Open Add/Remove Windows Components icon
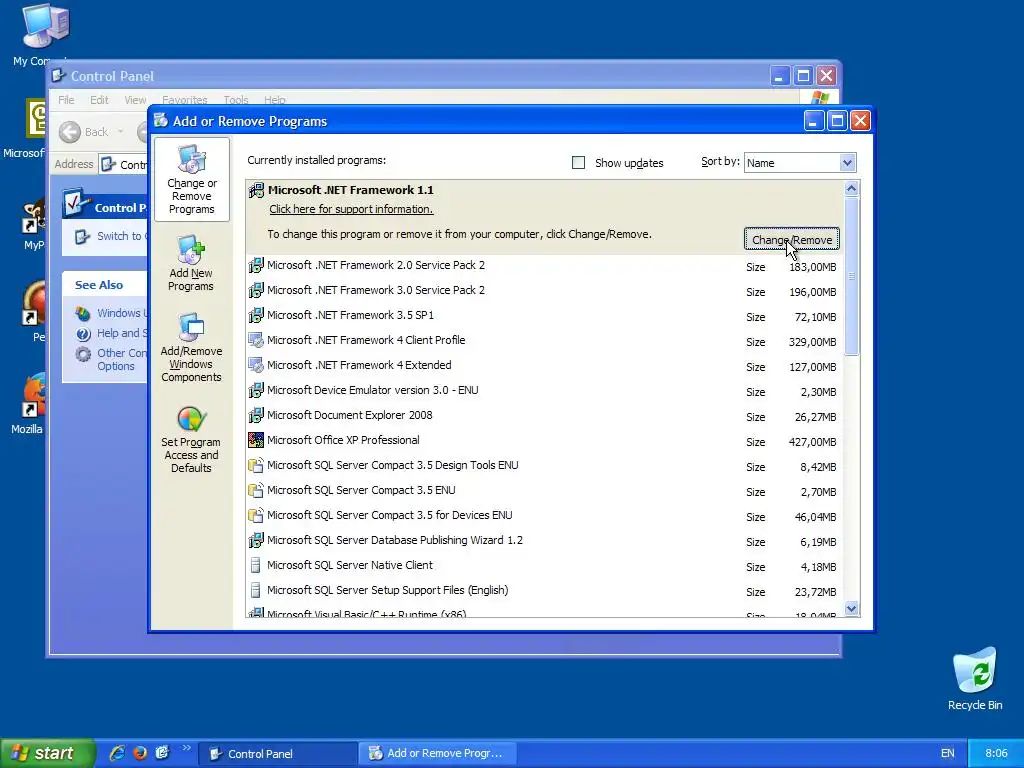This screenshot has width=1024, height=768. click(x=191, y=328)
